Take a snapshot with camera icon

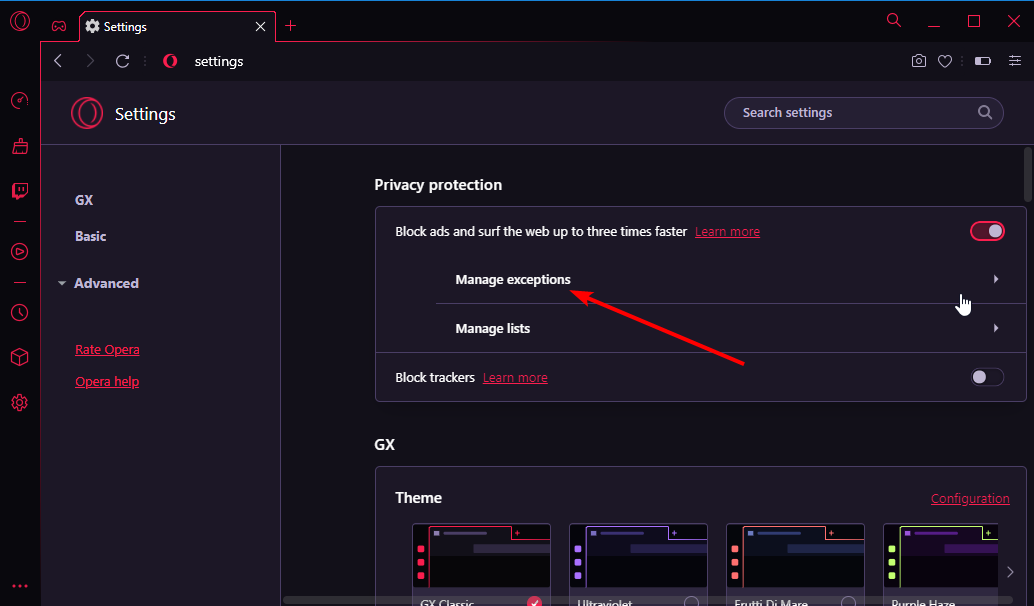[919, 61]
